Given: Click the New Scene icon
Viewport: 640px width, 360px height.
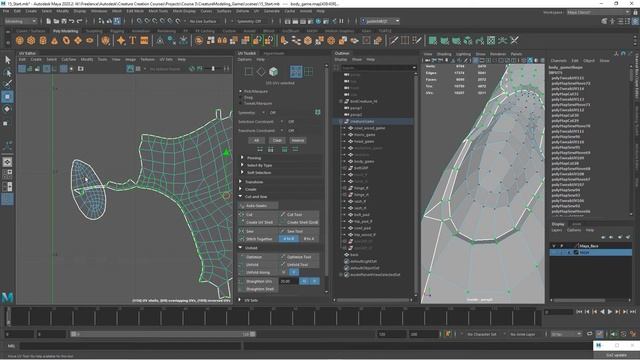Looking at the screenshot, I should coord(49,21).
